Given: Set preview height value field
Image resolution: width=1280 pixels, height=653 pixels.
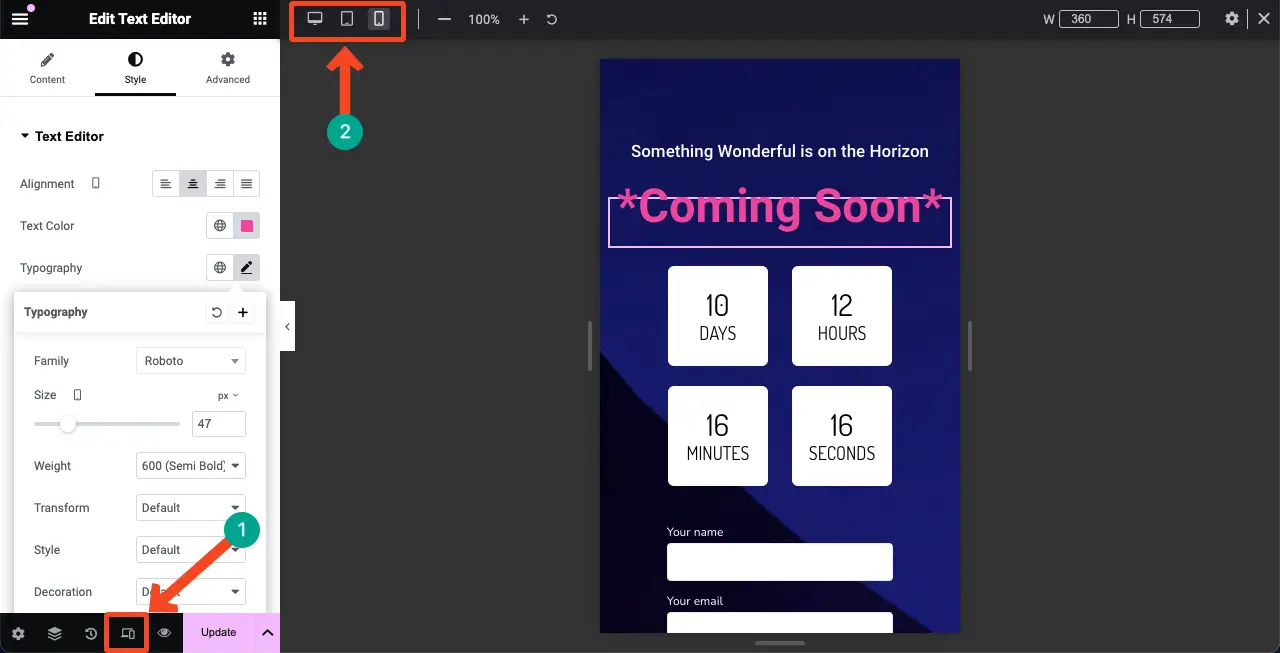Looking at the screenshot, I should 1169,19.
